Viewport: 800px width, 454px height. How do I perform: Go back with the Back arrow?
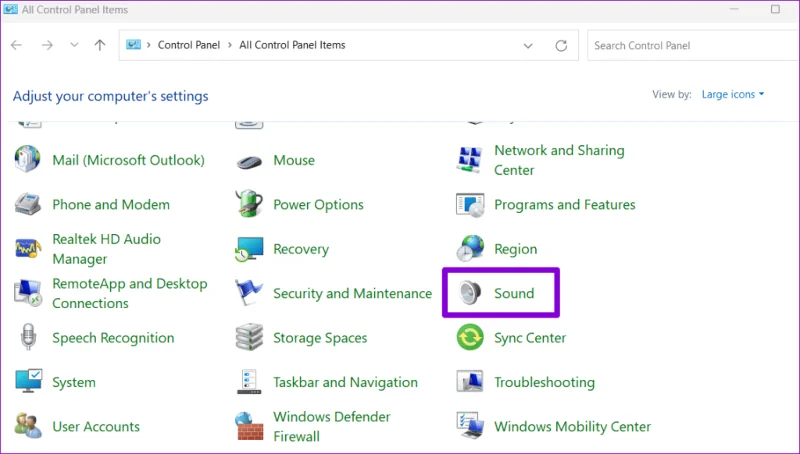pos(16,45)
